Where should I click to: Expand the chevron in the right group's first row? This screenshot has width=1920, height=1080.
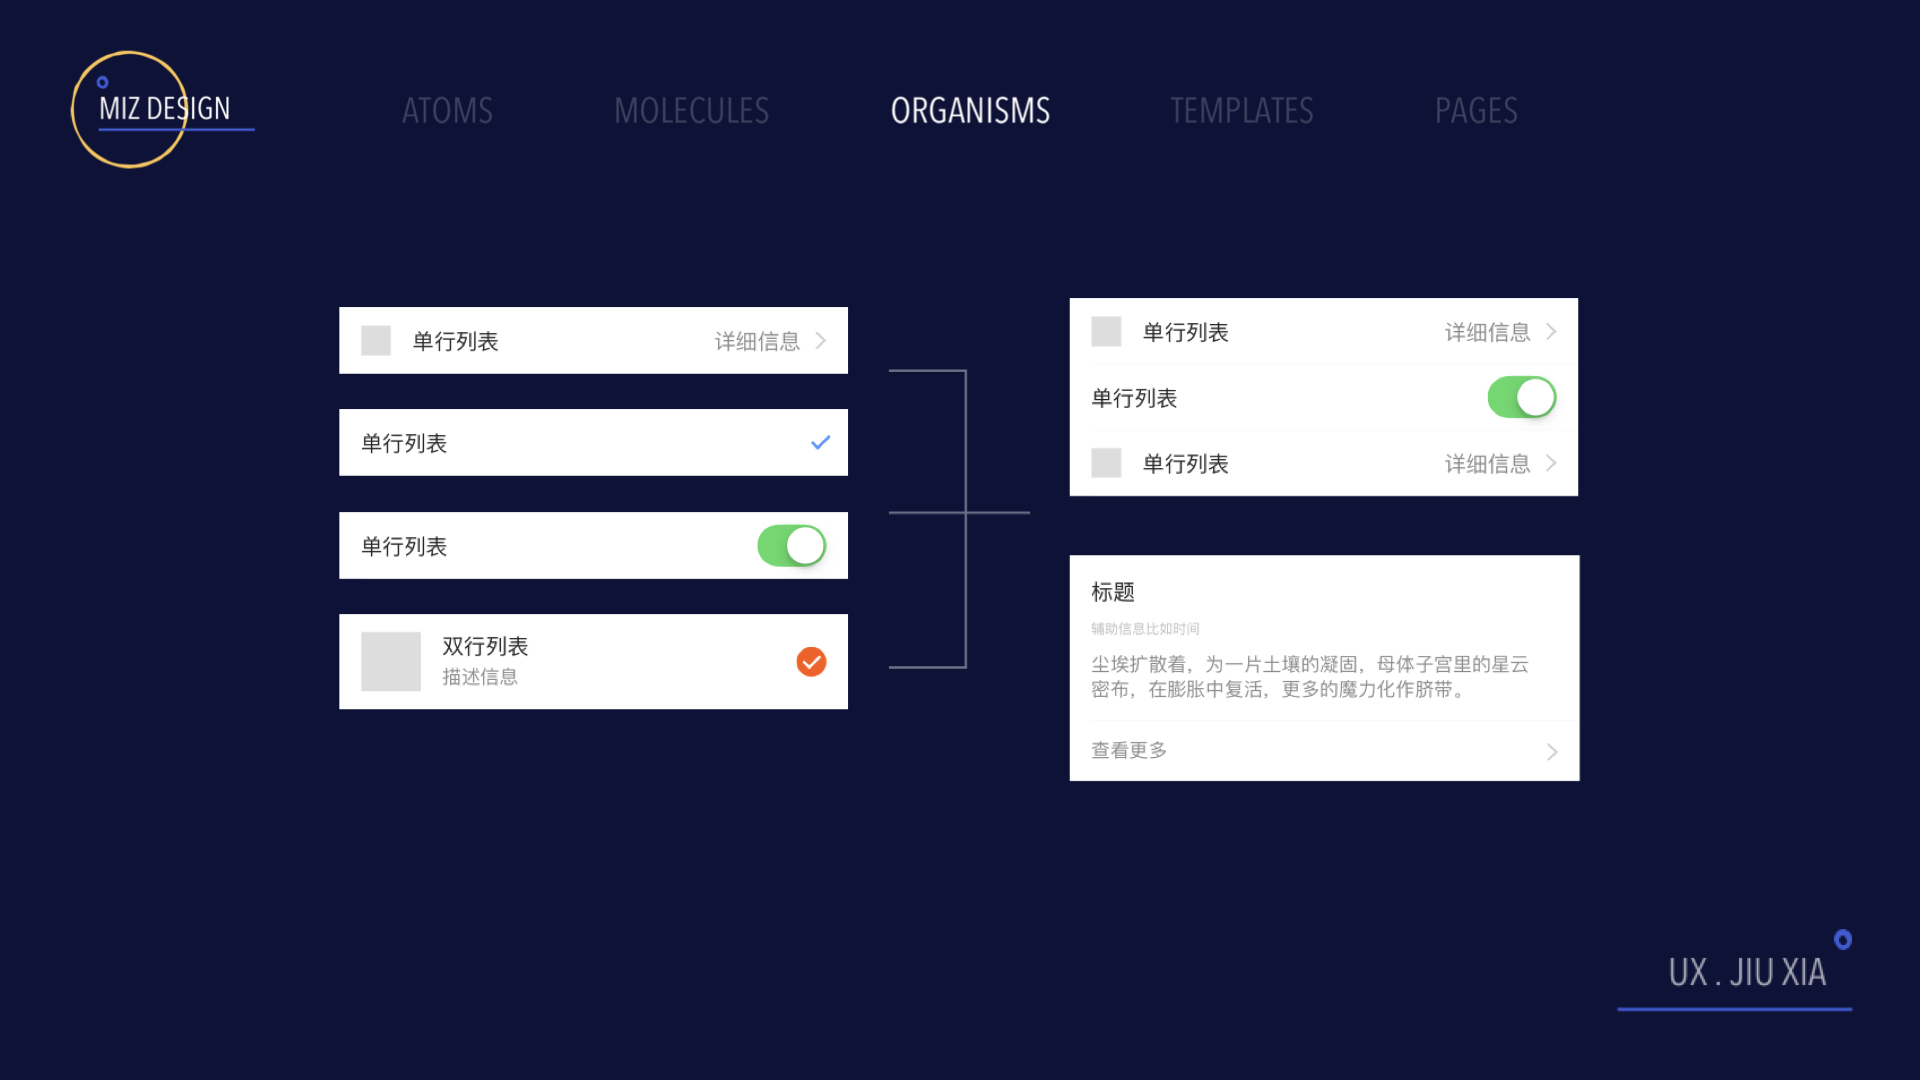pyautogui.click(x=1551, y=331)
